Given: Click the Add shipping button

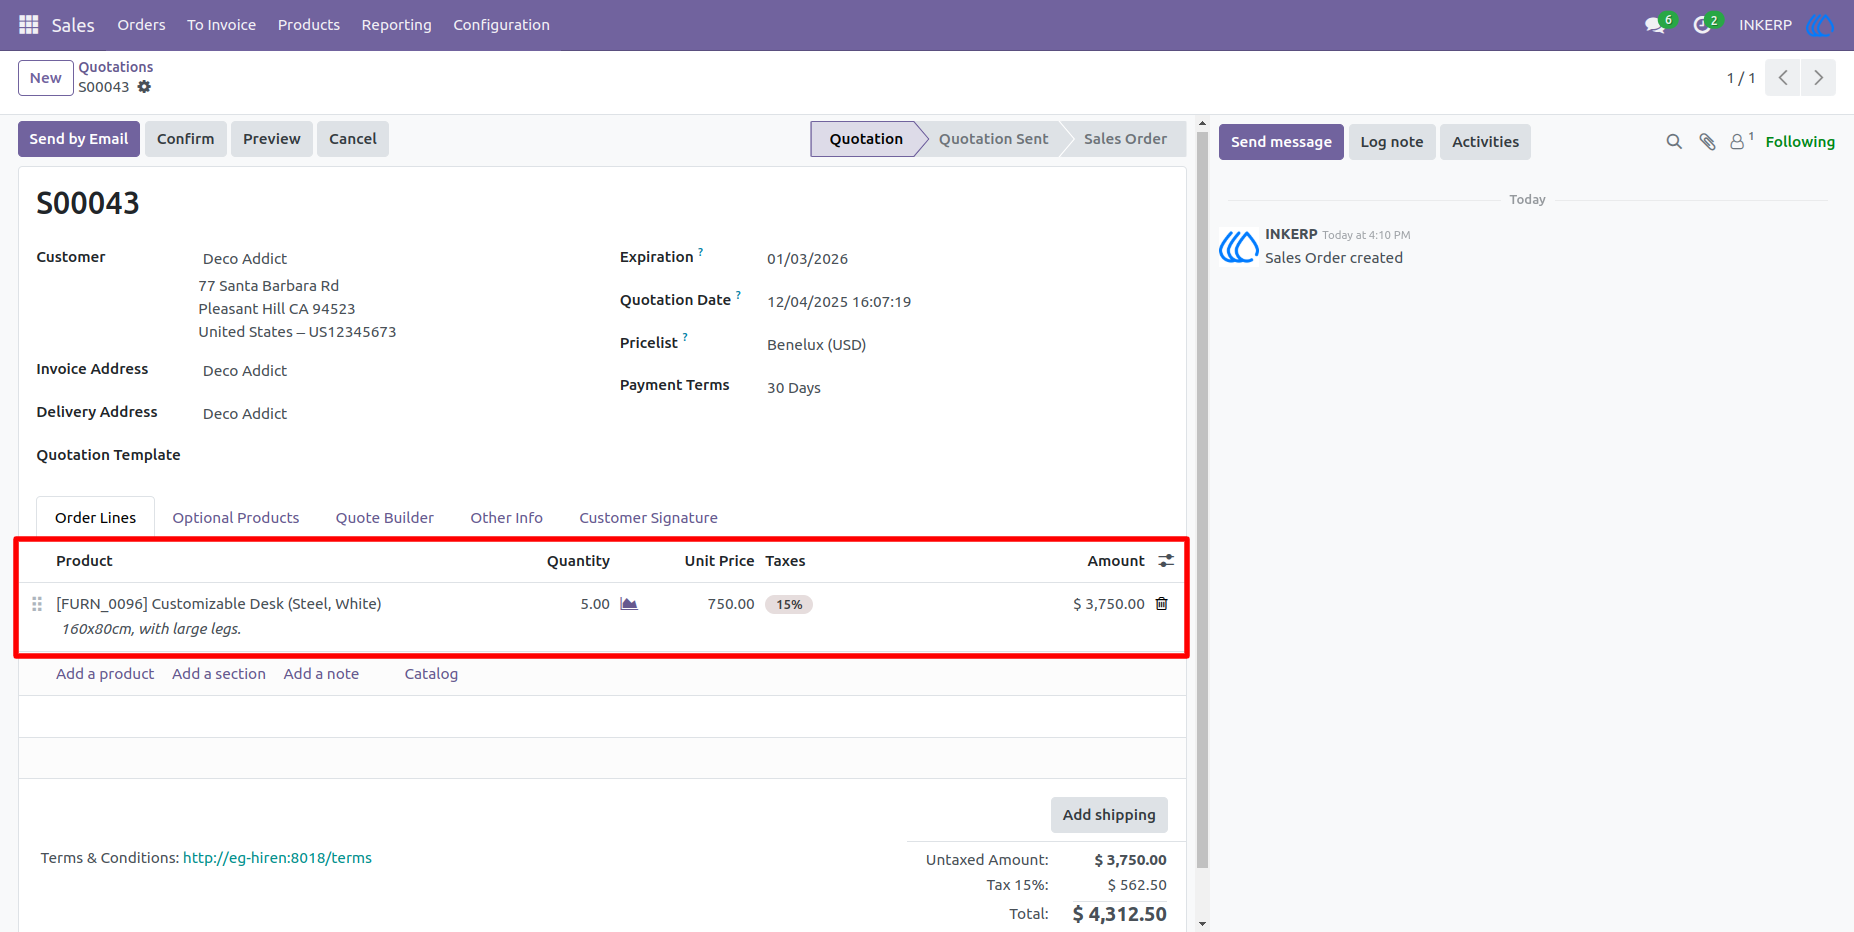Looking at the screenshot, I should point(1109,815).
